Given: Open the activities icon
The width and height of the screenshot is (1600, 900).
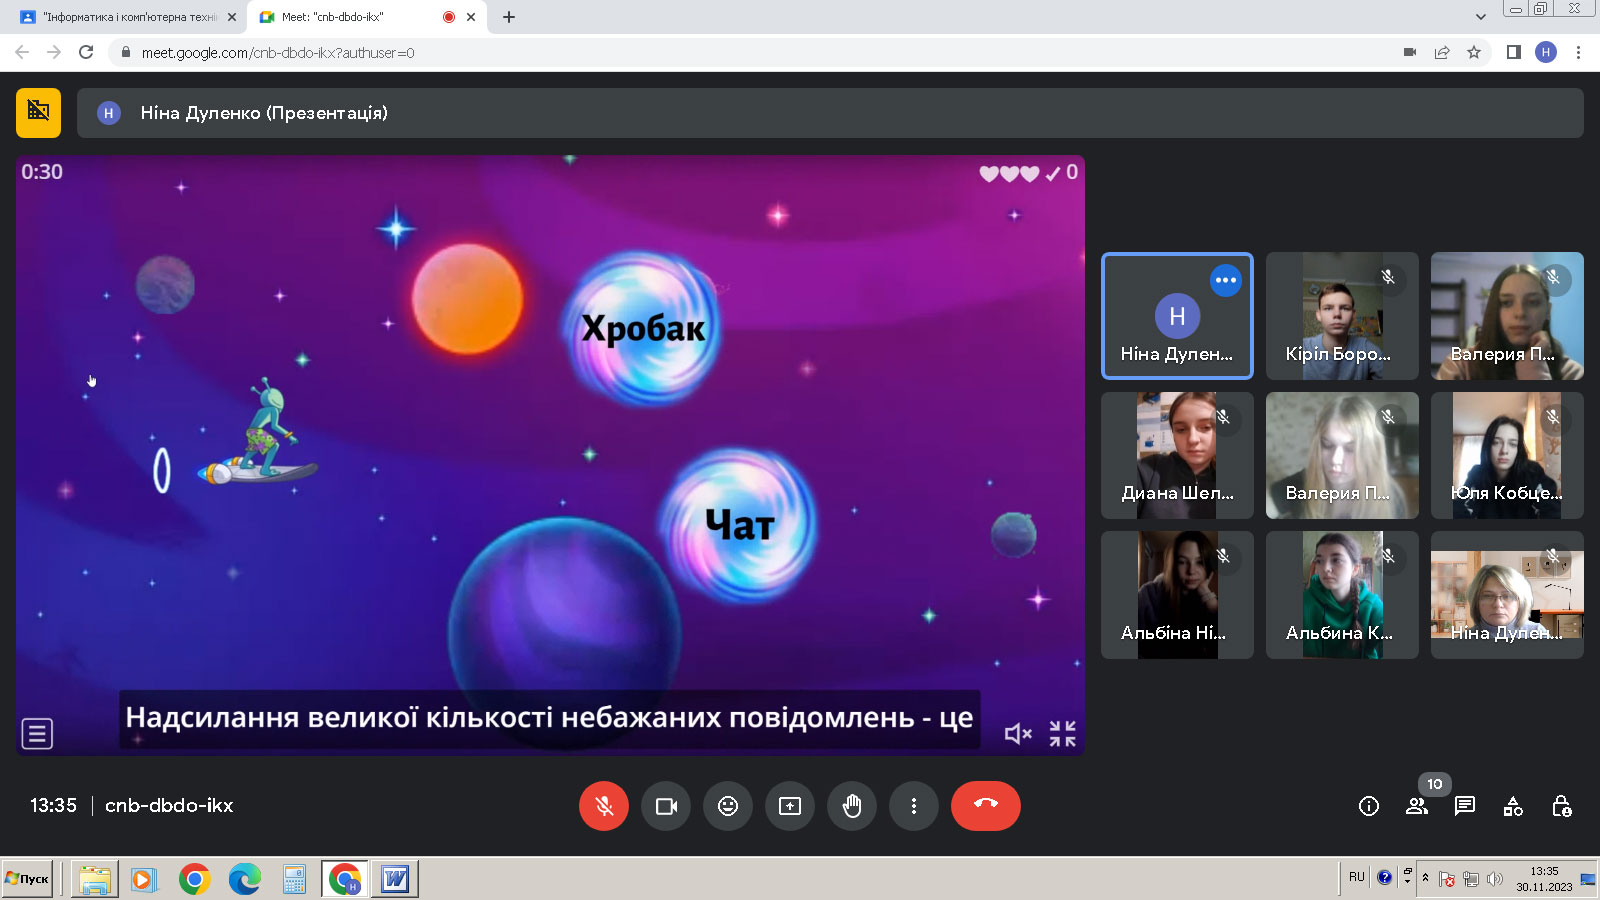Looking at the screenshot, I should coord(1513,806).
